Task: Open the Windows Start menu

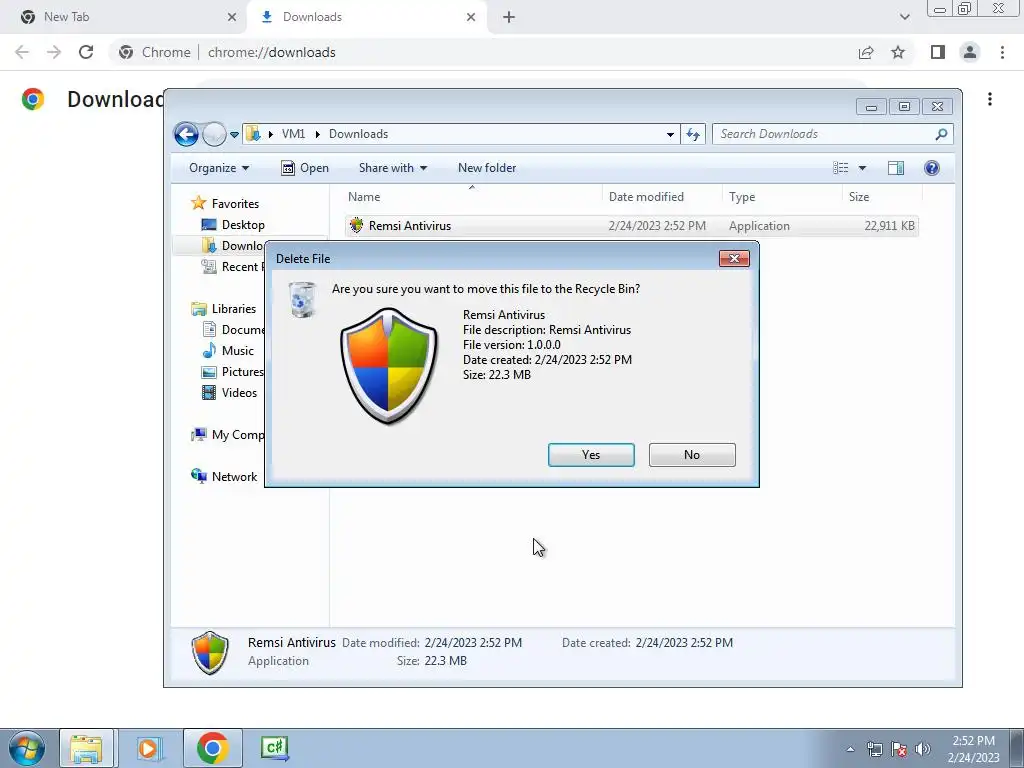Action: [x=27, y=748]
